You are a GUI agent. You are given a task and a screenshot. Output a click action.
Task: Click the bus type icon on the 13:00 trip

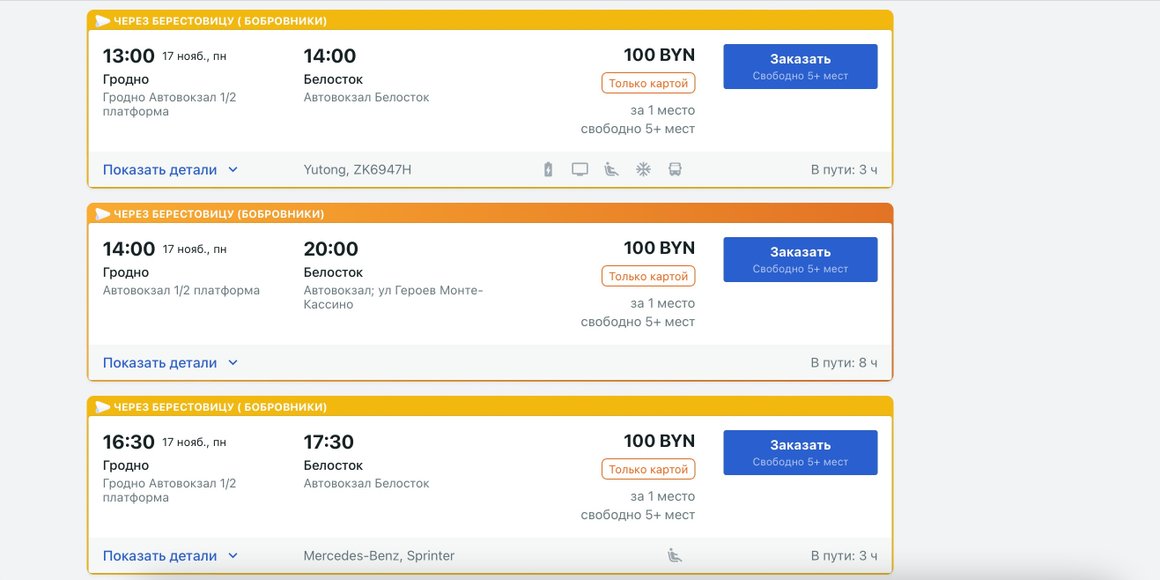675,170
